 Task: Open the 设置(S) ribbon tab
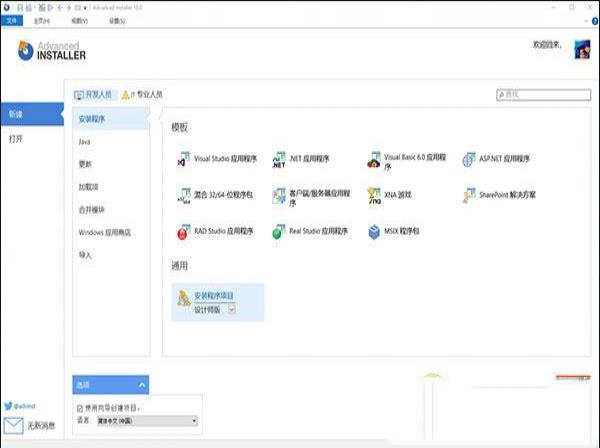point(117,21)
